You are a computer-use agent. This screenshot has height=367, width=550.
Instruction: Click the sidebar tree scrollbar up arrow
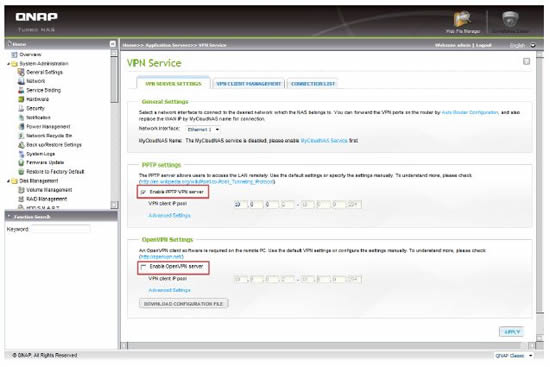(x=114, y=53)
